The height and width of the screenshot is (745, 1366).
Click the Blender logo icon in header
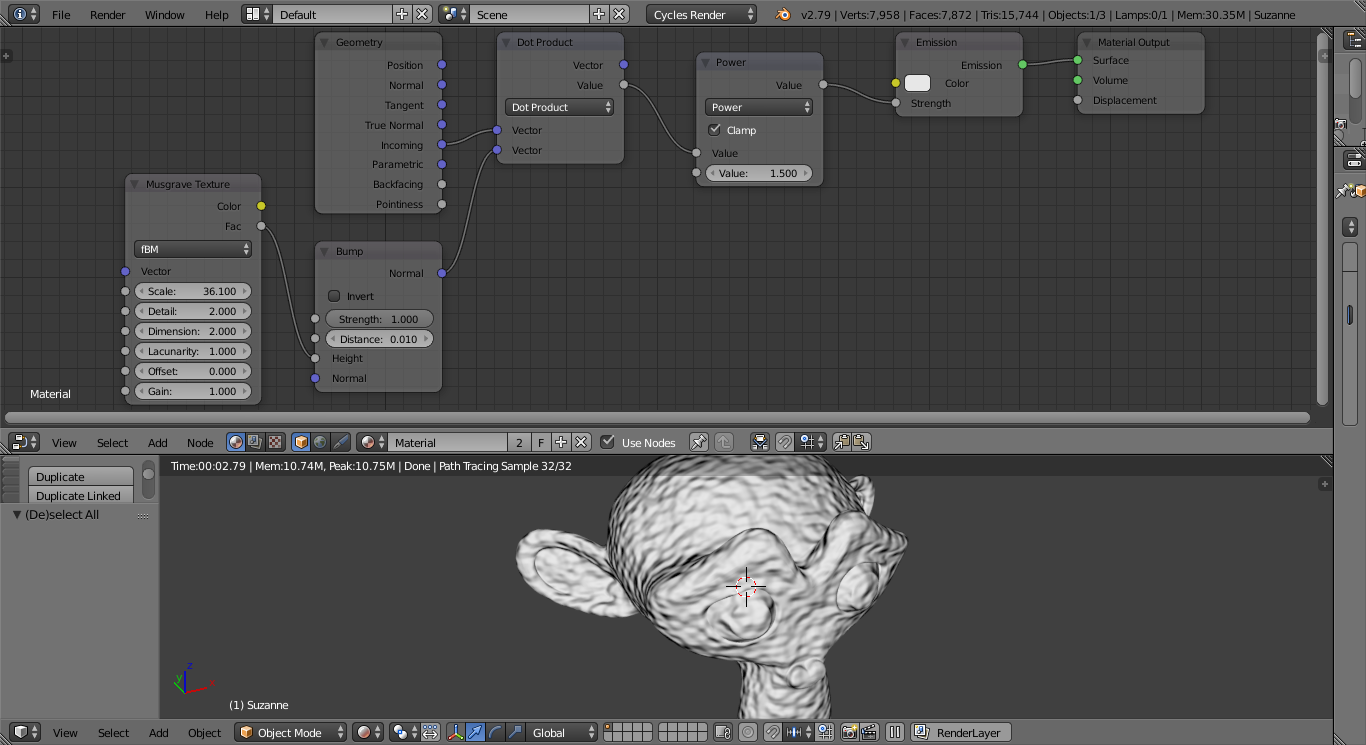pos(784,14)
